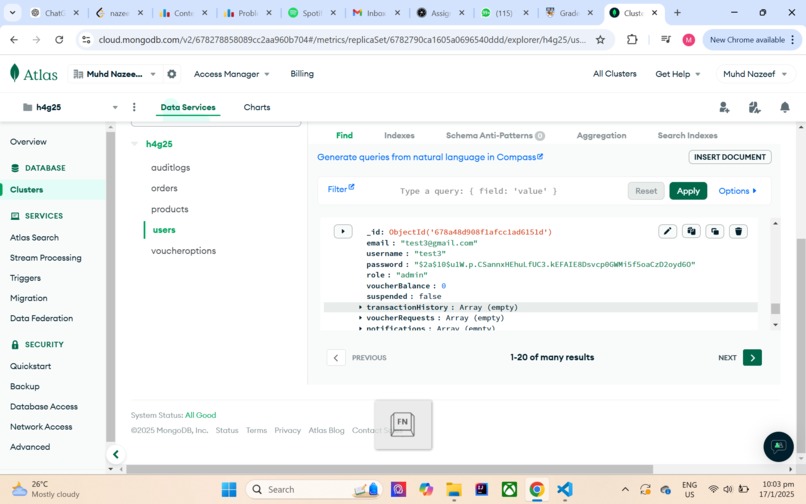This screenshot has height=504, width=806.
Task: Click INSERT DOCUMENT button
Action: tap(729, 157)
